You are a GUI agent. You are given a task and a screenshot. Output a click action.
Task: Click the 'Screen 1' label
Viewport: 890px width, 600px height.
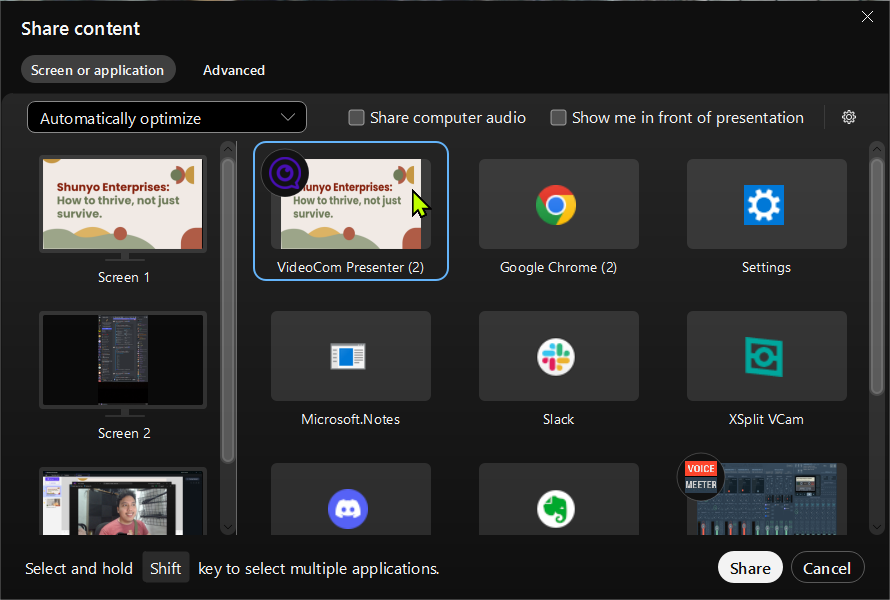pos(124,277)
